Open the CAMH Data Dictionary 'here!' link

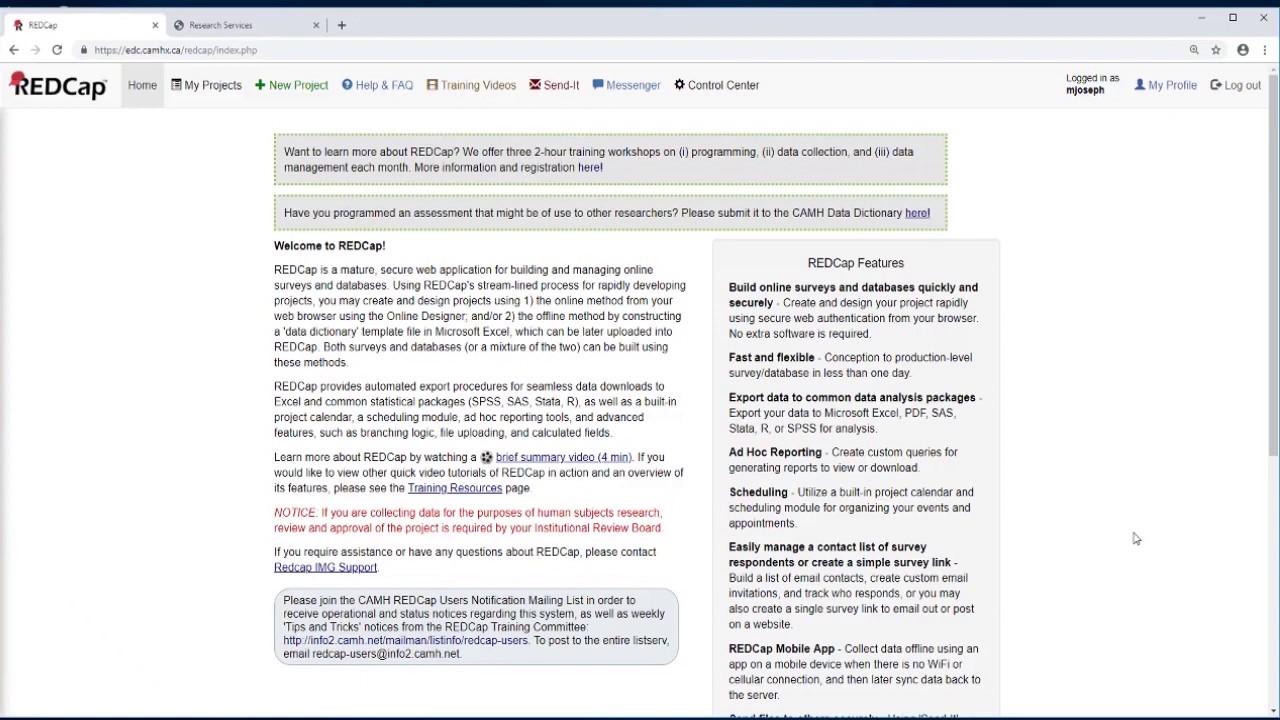coord(917,213)
